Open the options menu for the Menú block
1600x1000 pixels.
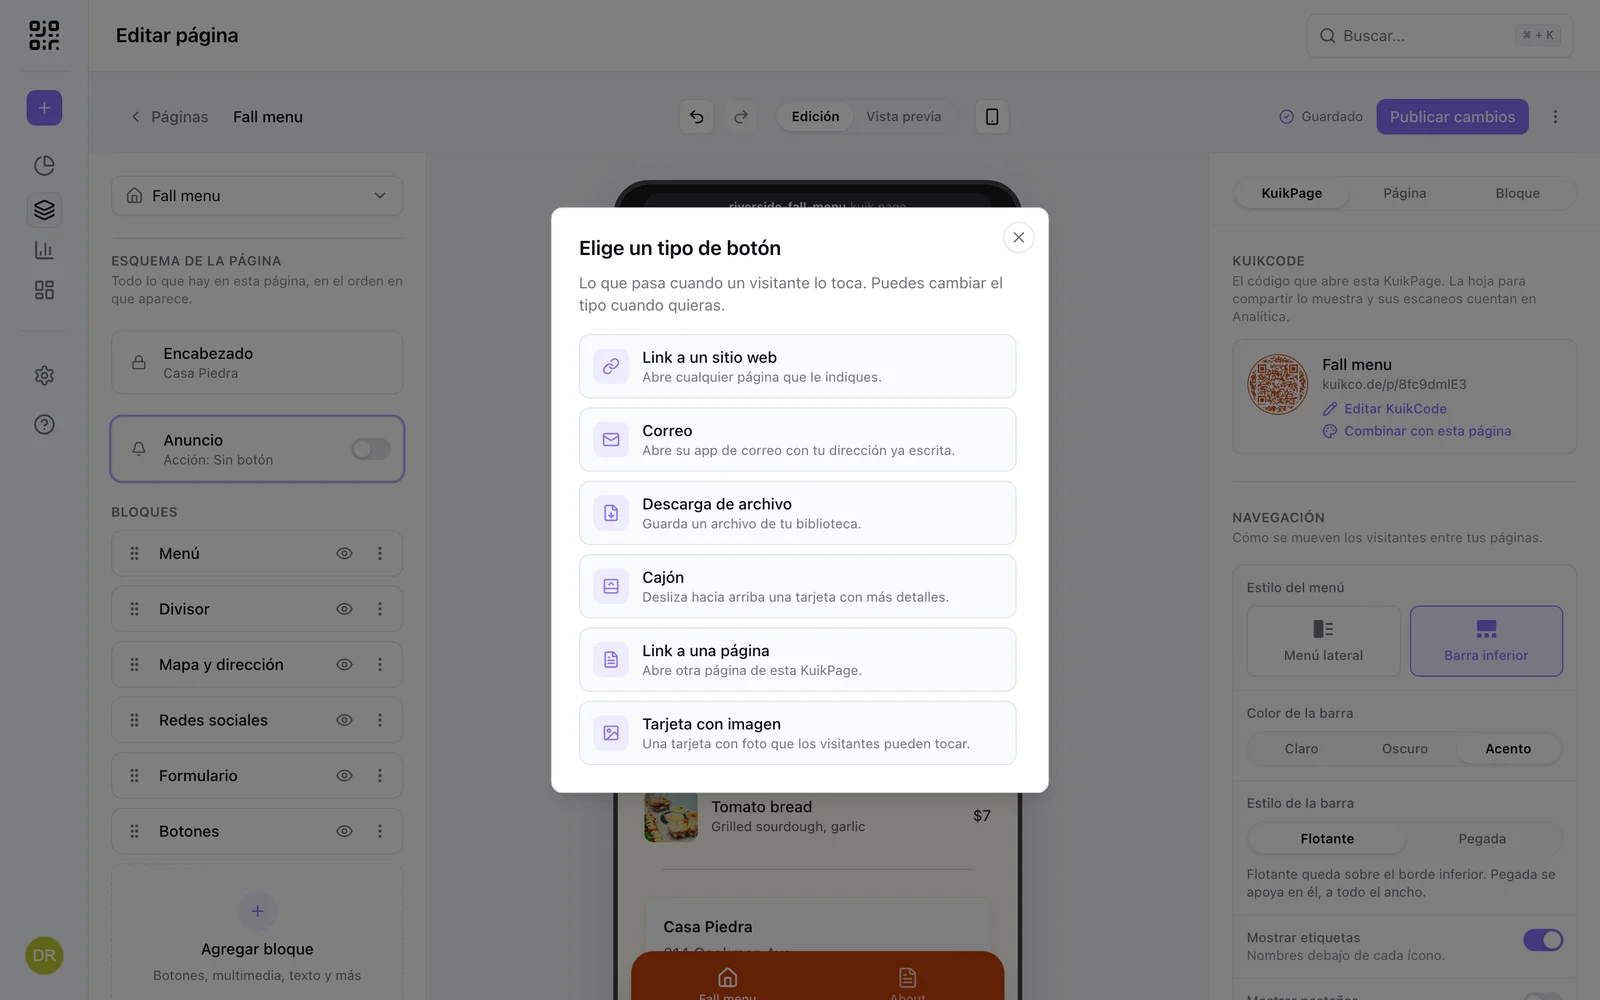pyautogui.click(x=380, y=553)
